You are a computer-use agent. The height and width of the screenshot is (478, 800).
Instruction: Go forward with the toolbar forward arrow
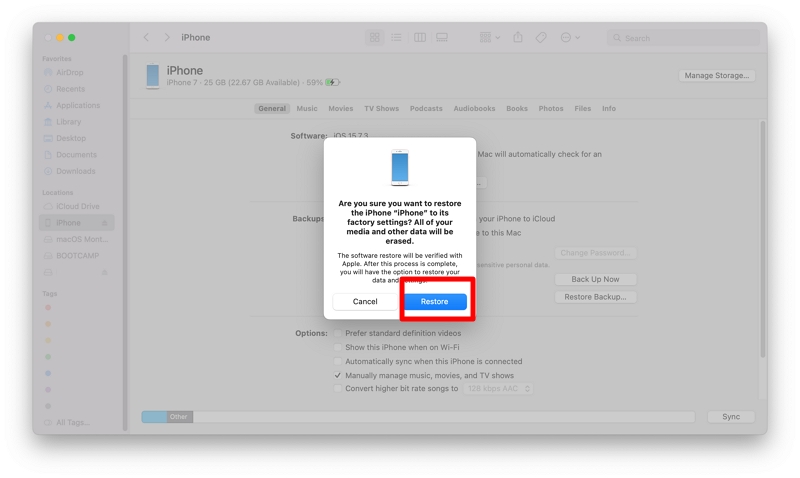point(167,37)
